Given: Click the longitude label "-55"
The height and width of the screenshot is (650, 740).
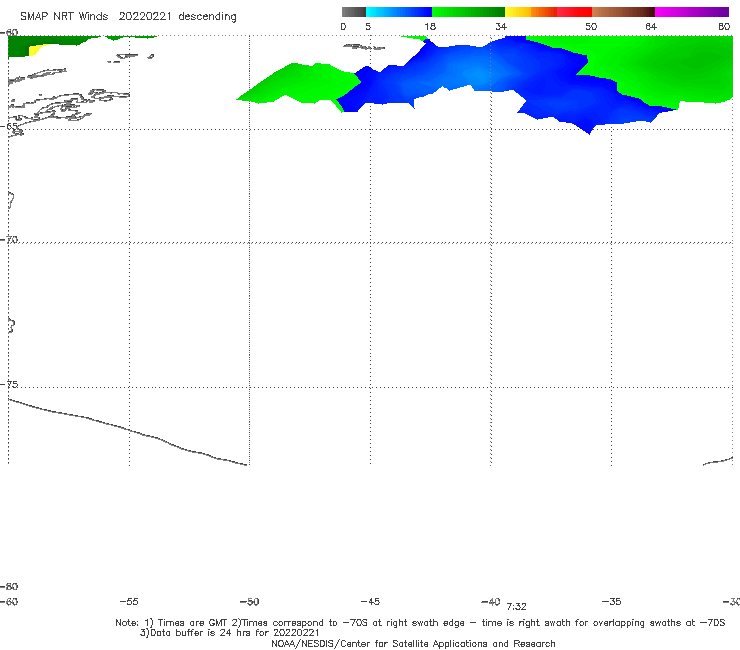Looking at the screenshot, I should pos(129,602).
